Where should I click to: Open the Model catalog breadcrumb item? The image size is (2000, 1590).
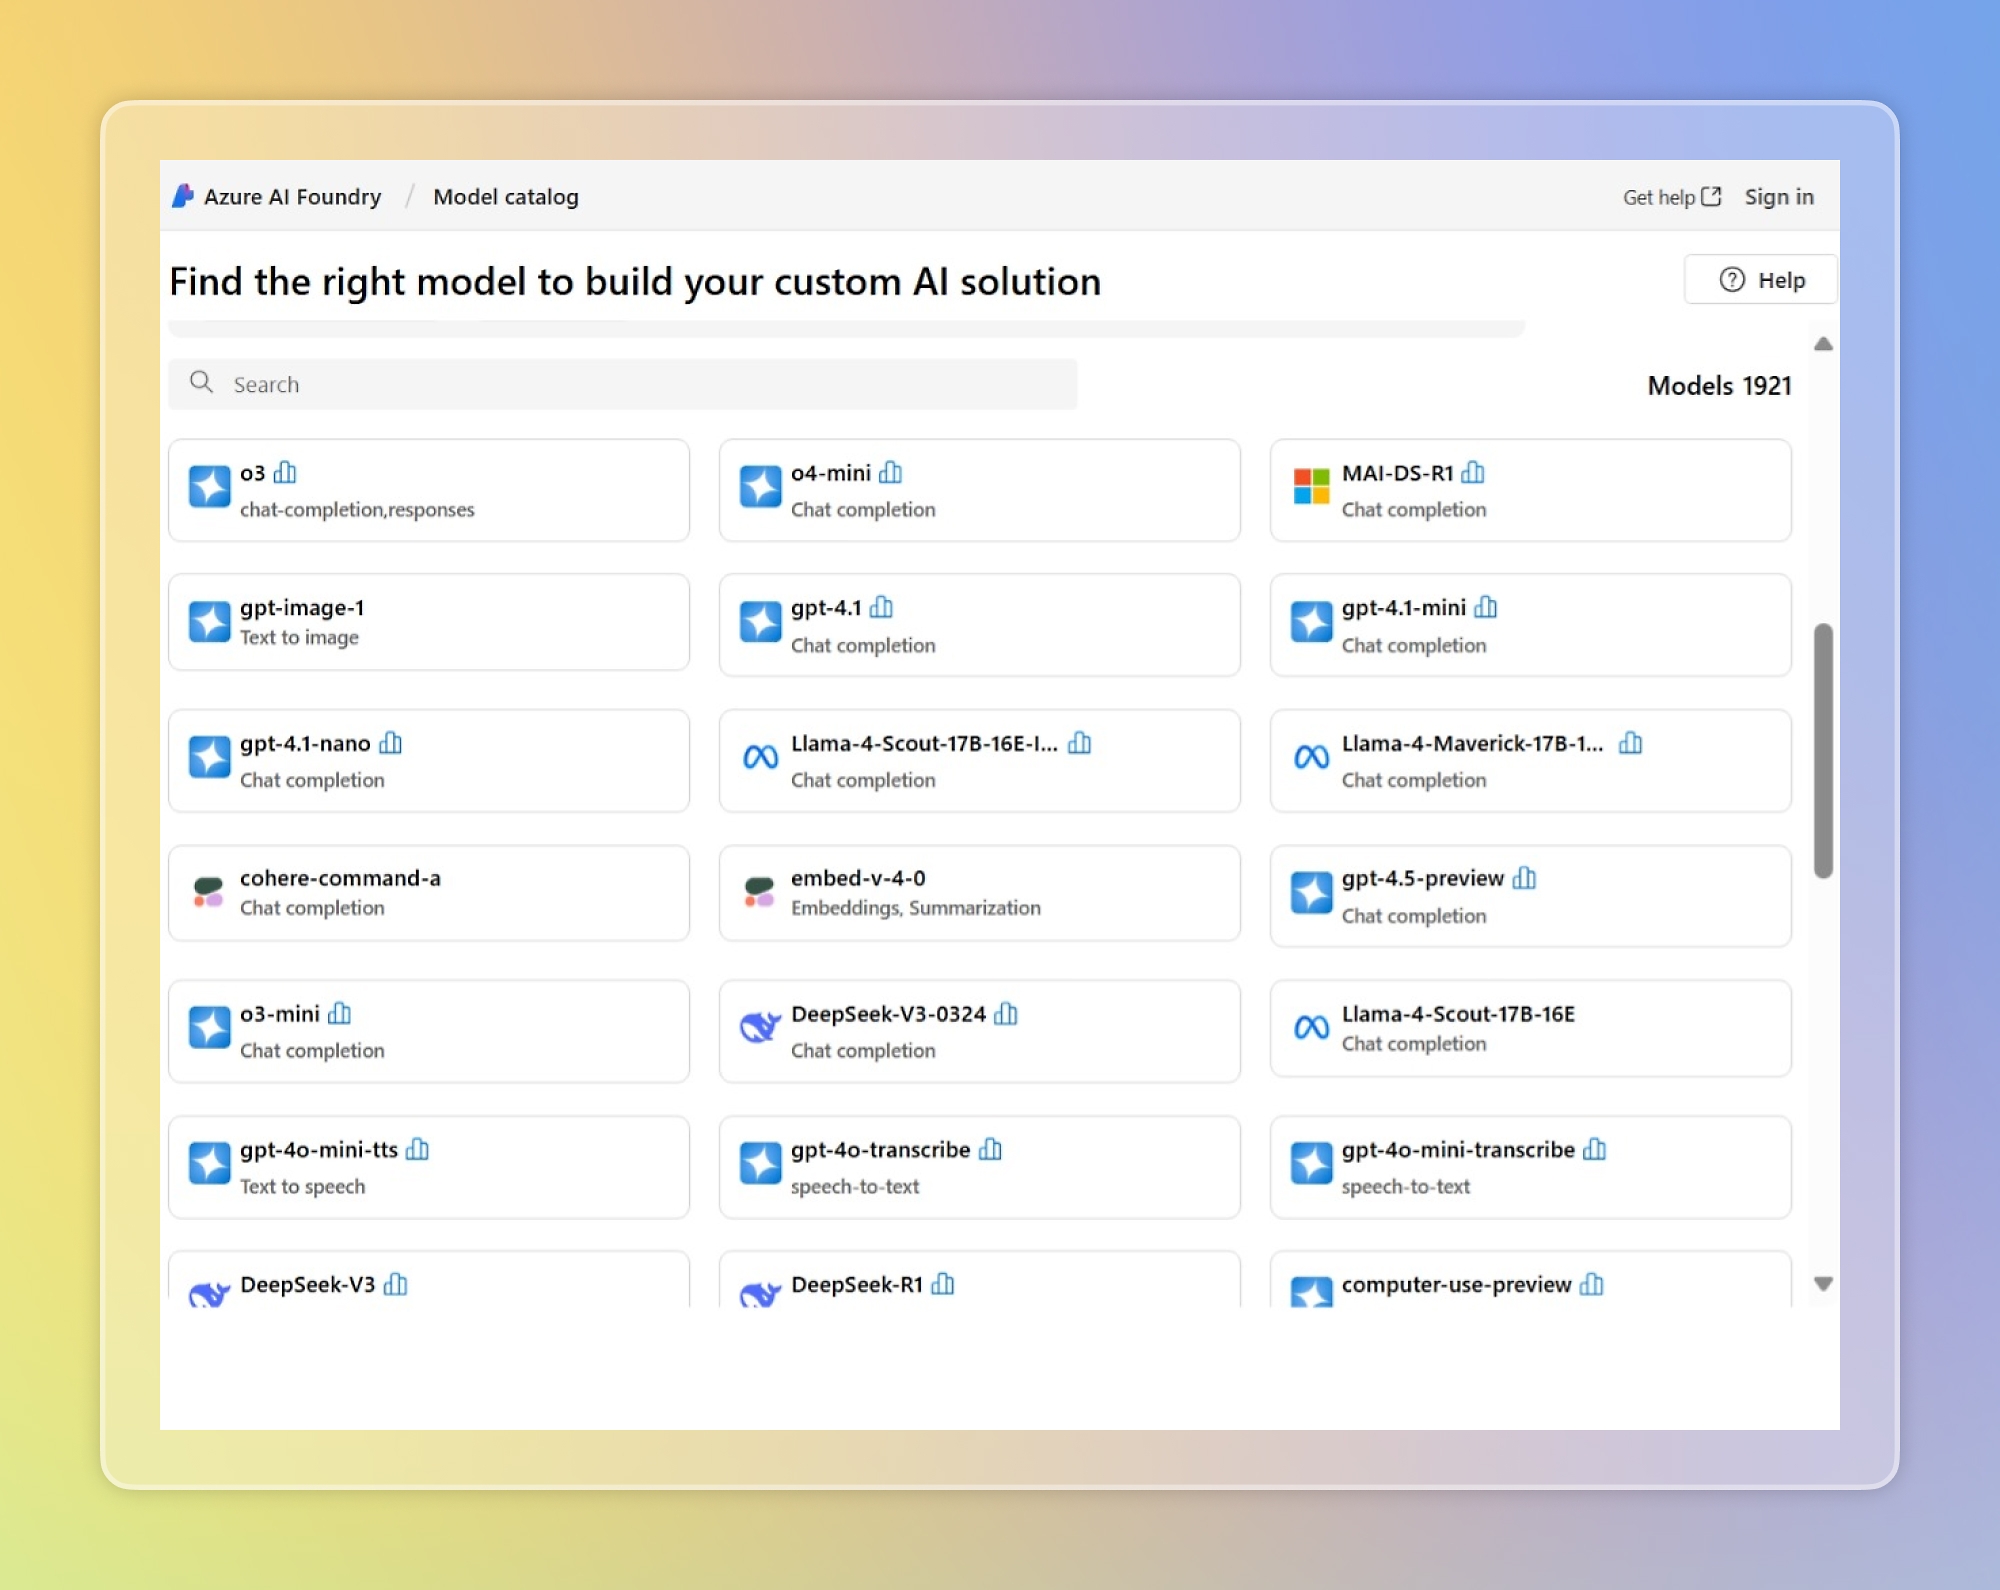(x=505, y=196)
